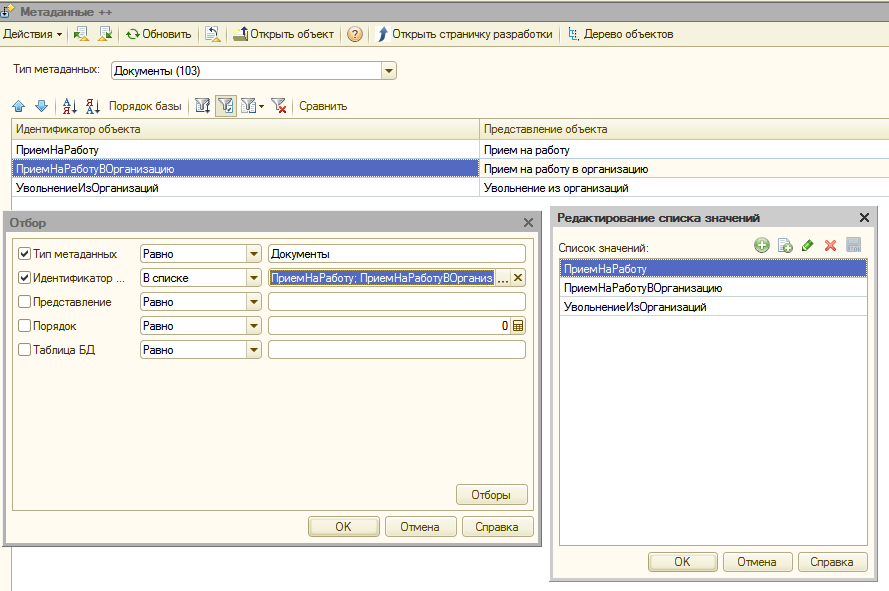
Task: Edit value with green pencil icon
Action: pos(807,245)
